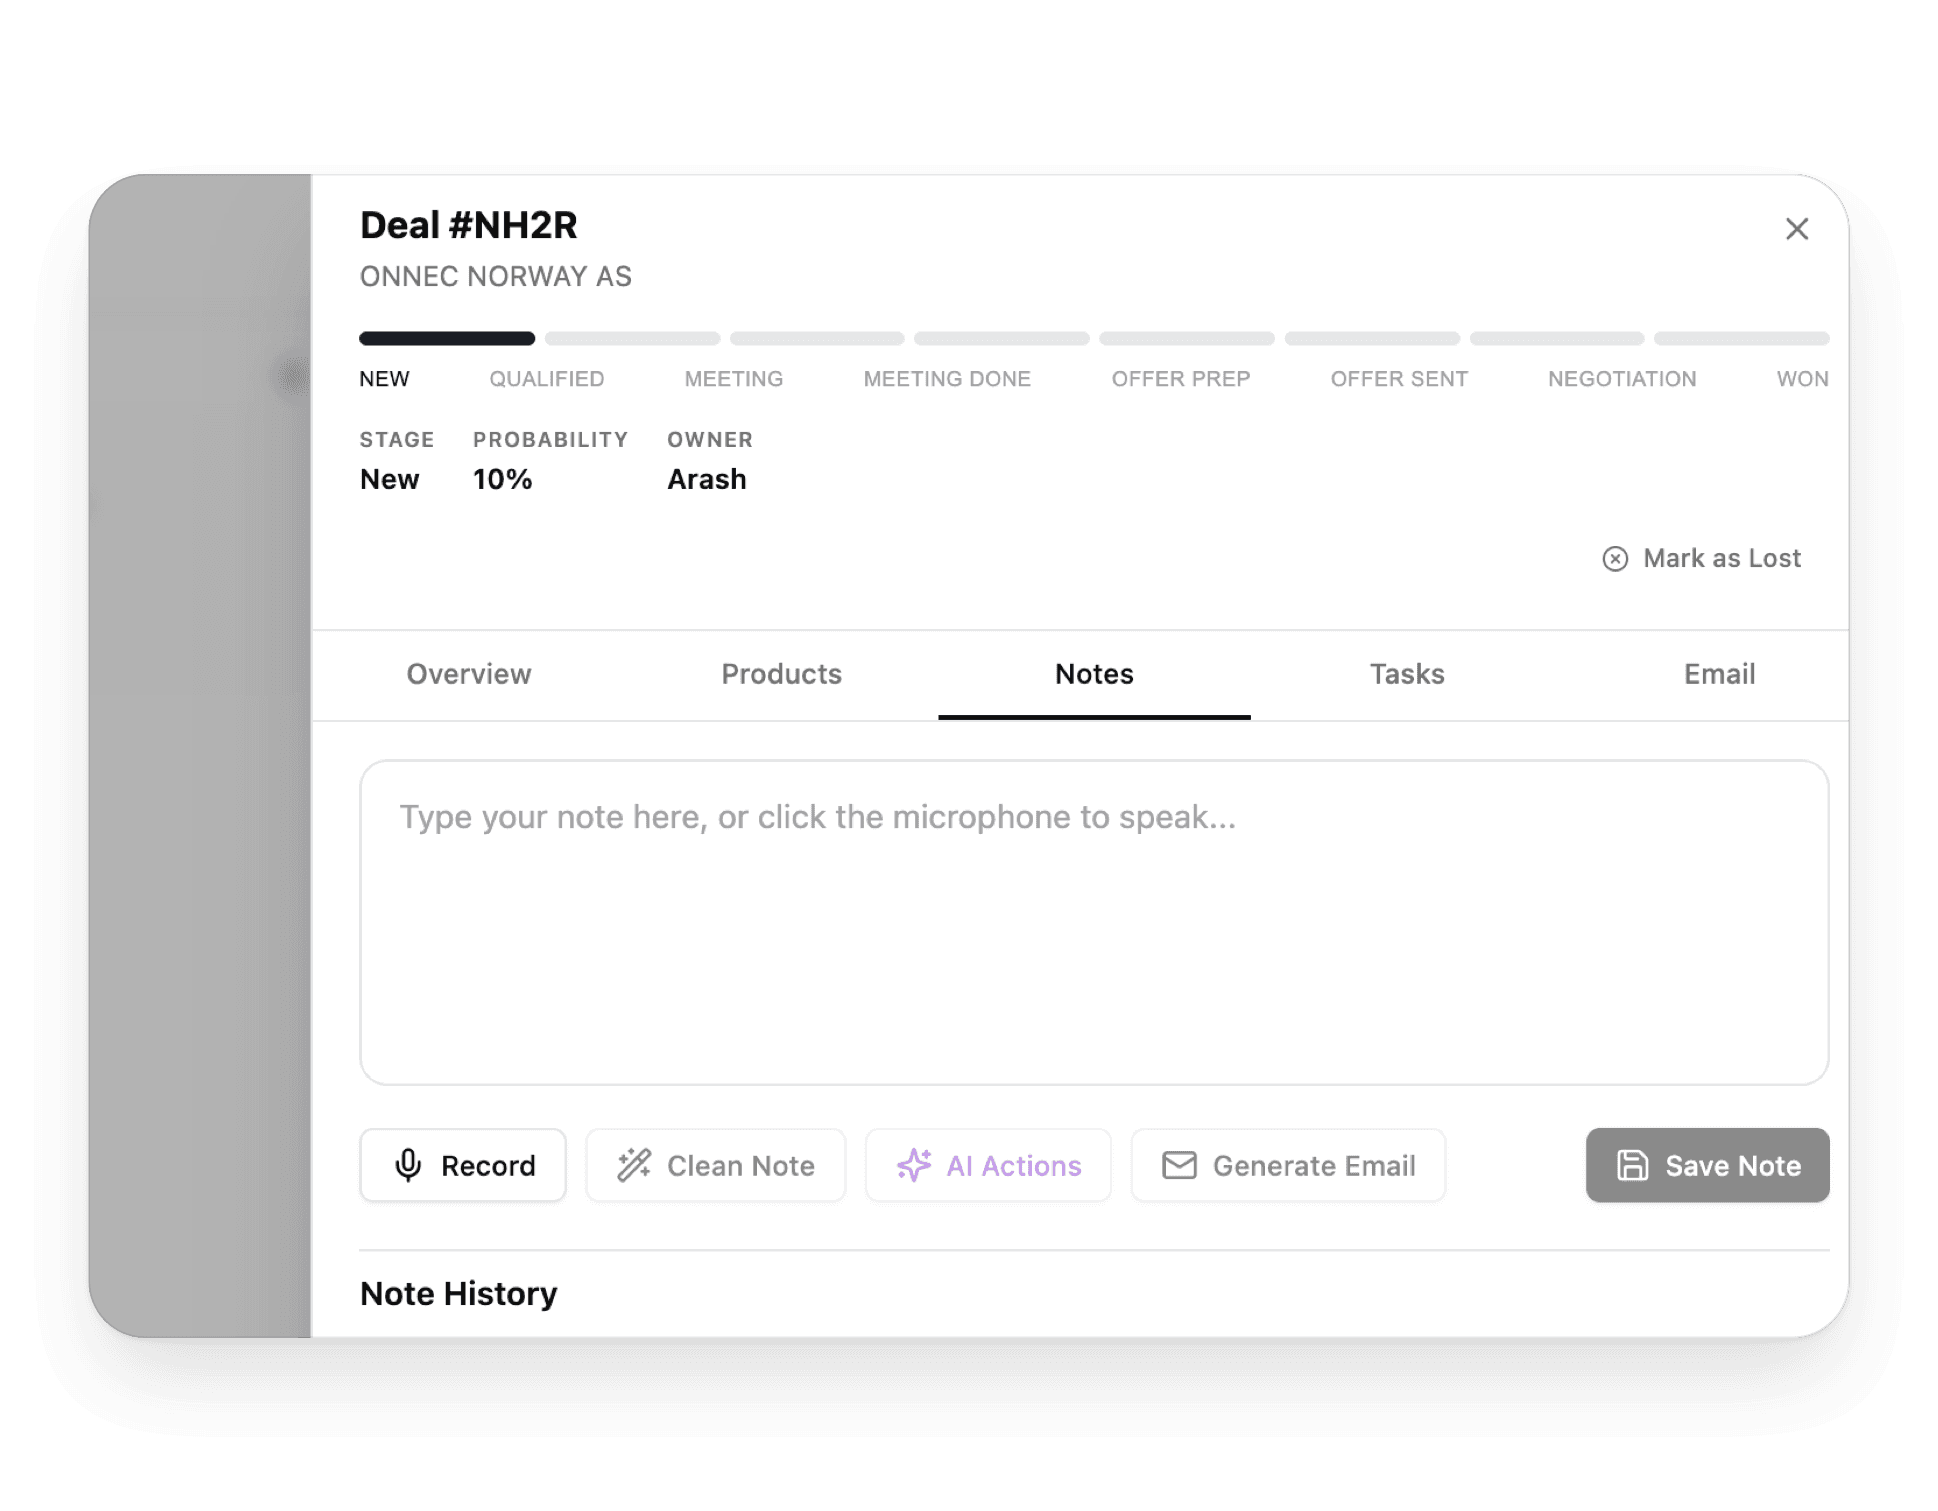Click the OFFER SENT stage label
The width and height of the screenshot is (1938, 1511).
[1399, 379]
